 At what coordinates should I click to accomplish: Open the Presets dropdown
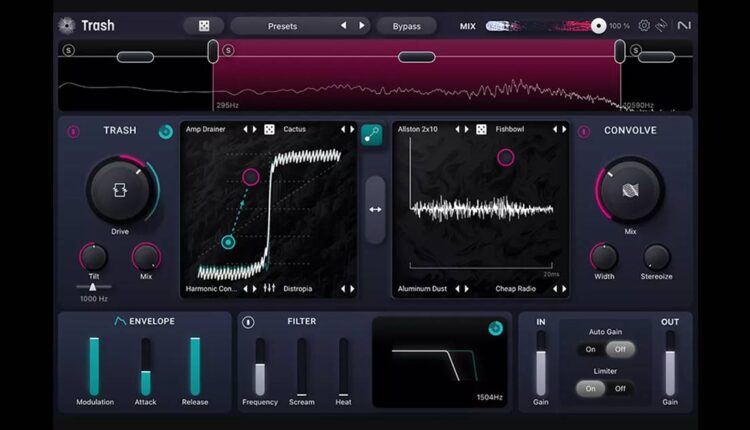283,25
